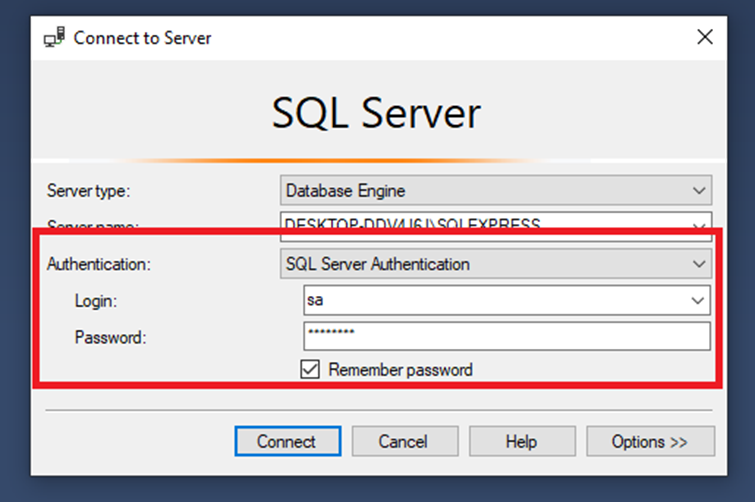Cancel the connection dialog

(x=405, y=441)
